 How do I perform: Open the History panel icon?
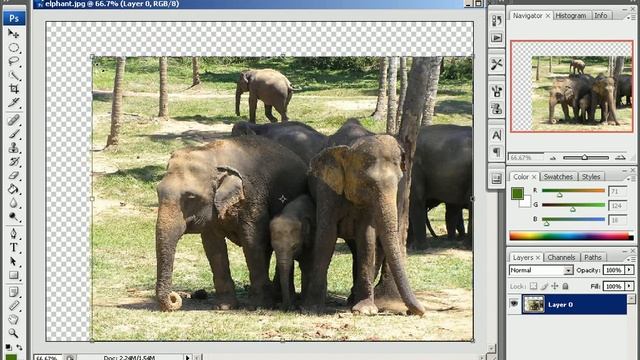coord(496,20)
